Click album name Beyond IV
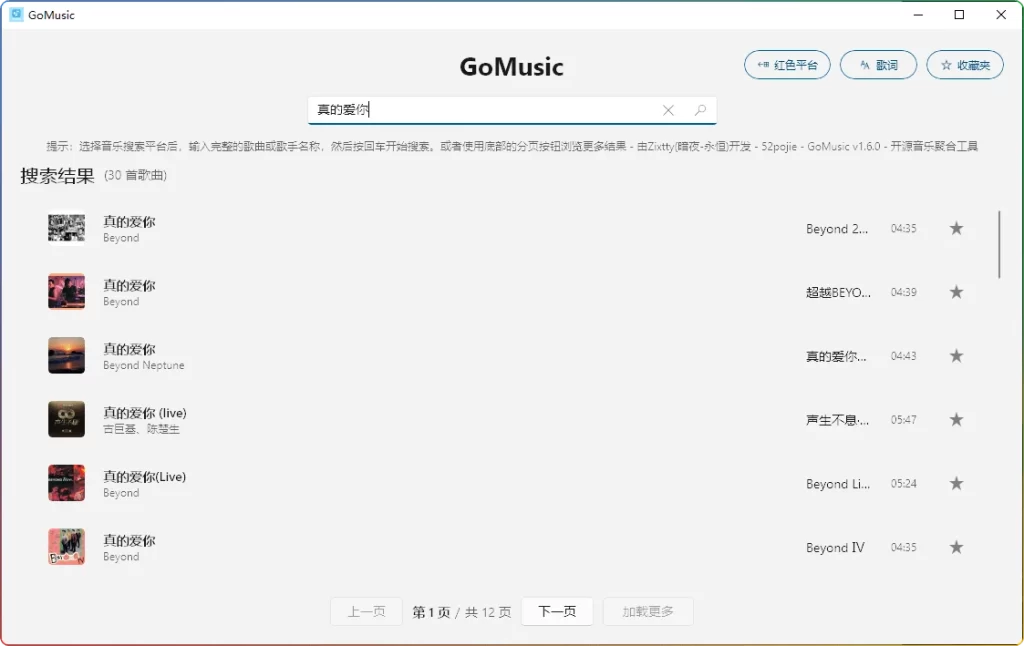Viewport: 1024px width, 646px height. tap(835, 547)
